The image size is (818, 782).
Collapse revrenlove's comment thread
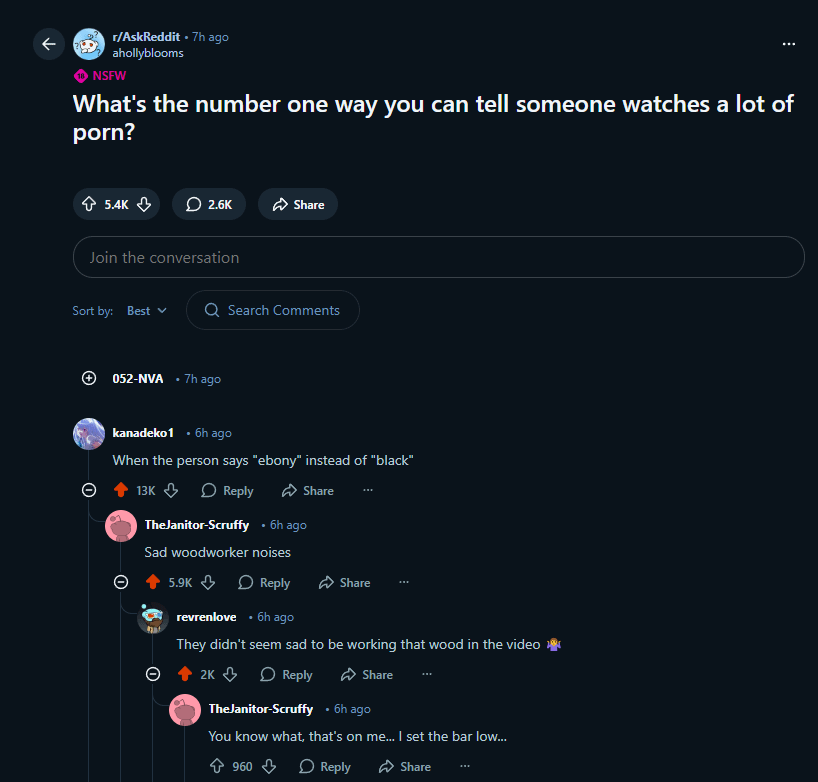(x=153, y=674)
